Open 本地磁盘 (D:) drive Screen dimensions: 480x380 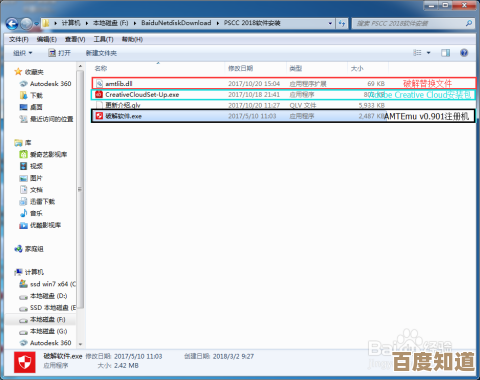tap(48, 296)
